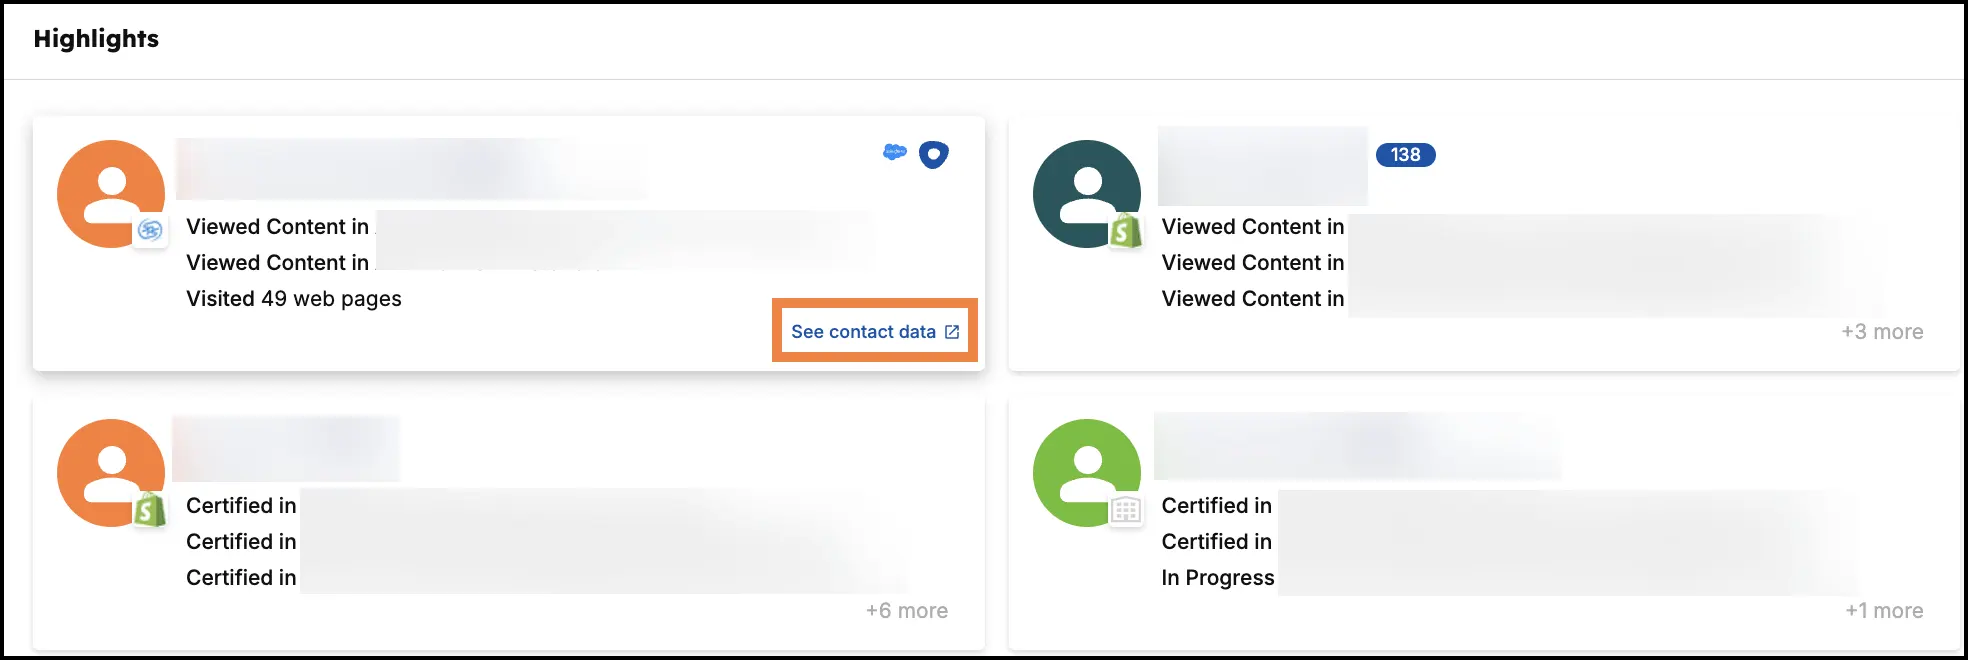Click building badge on the green avatar
The height and width of the screenshot is (660, 1968).
1126,511
